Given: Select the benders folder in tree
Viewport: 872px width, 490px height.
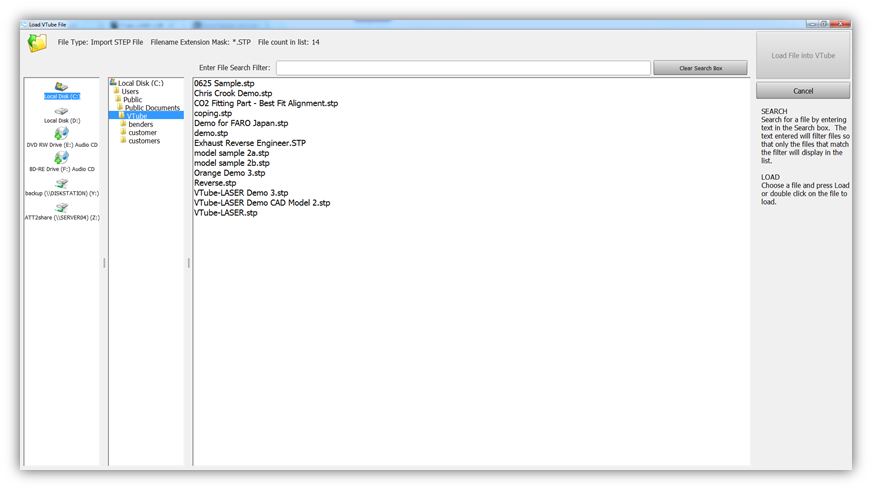Looking at the screenshot, I should click(x=141, y=124).
